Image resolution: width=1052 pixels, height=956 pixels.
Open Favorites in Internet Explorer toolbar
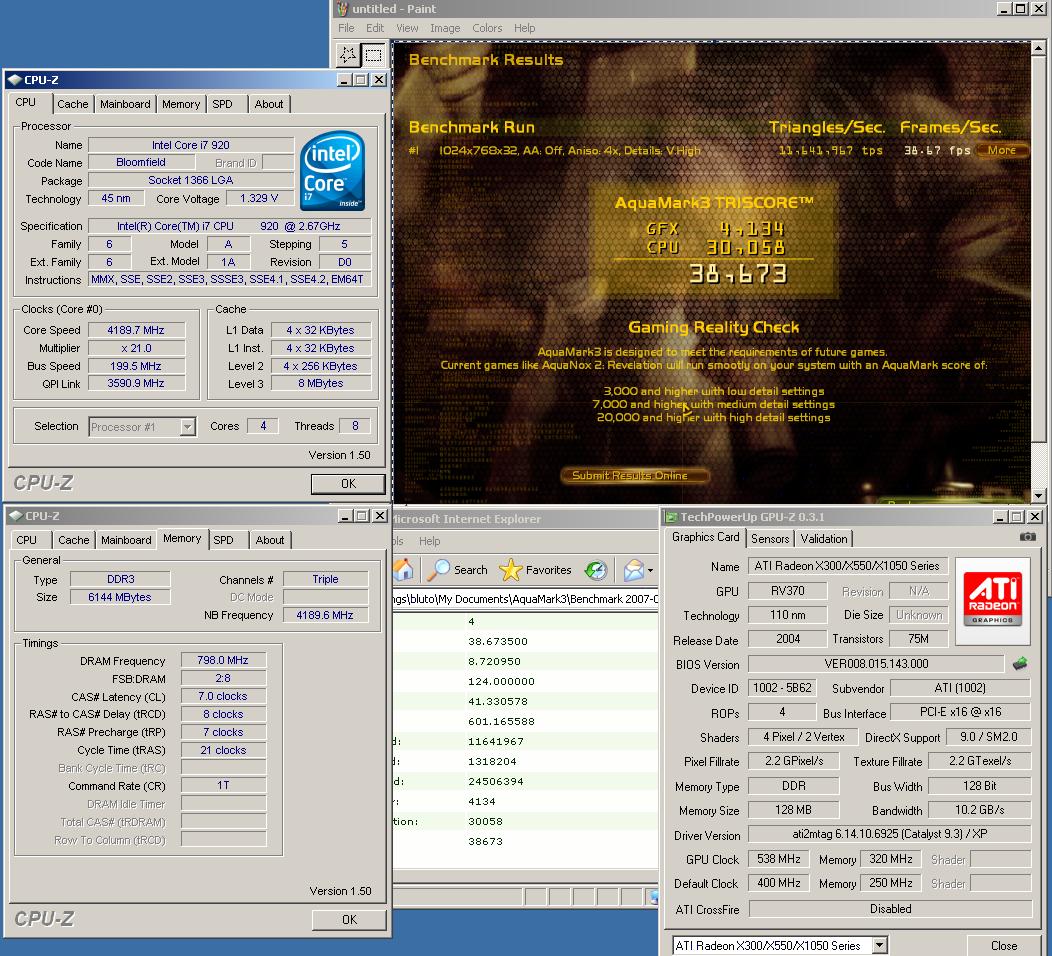pos(535,570)
